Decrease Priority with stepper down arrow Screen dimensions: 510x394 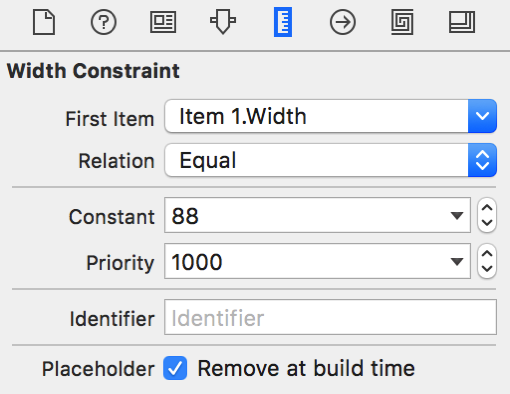487,269
